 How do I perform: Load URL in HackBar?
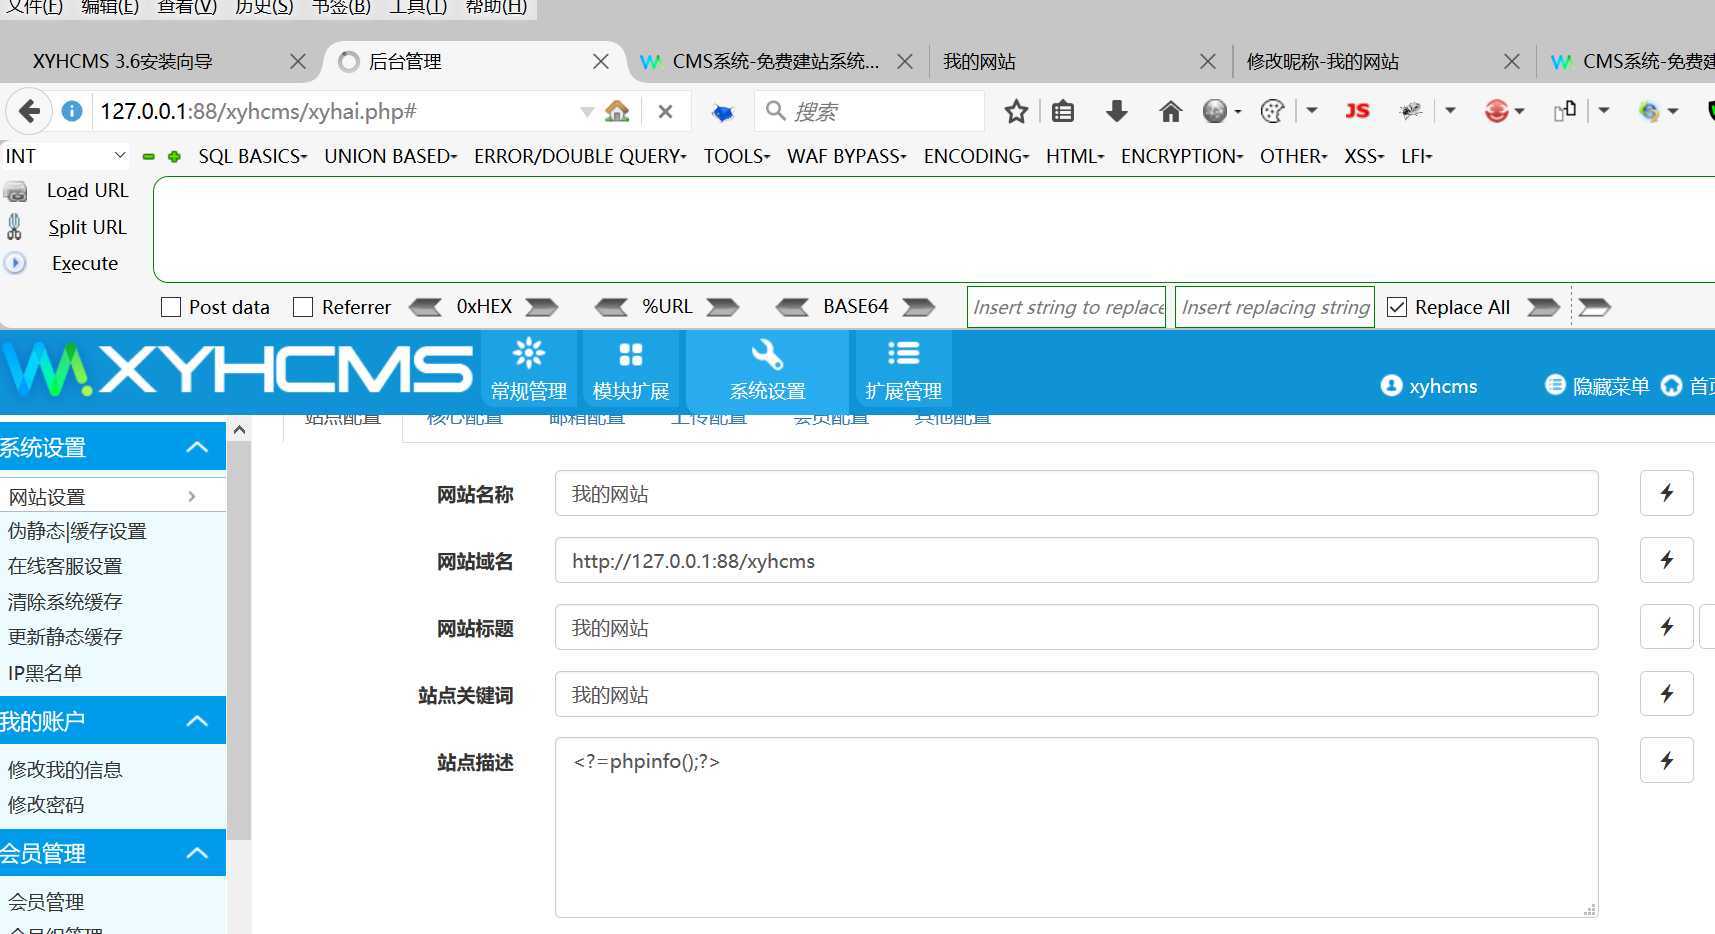87,190
